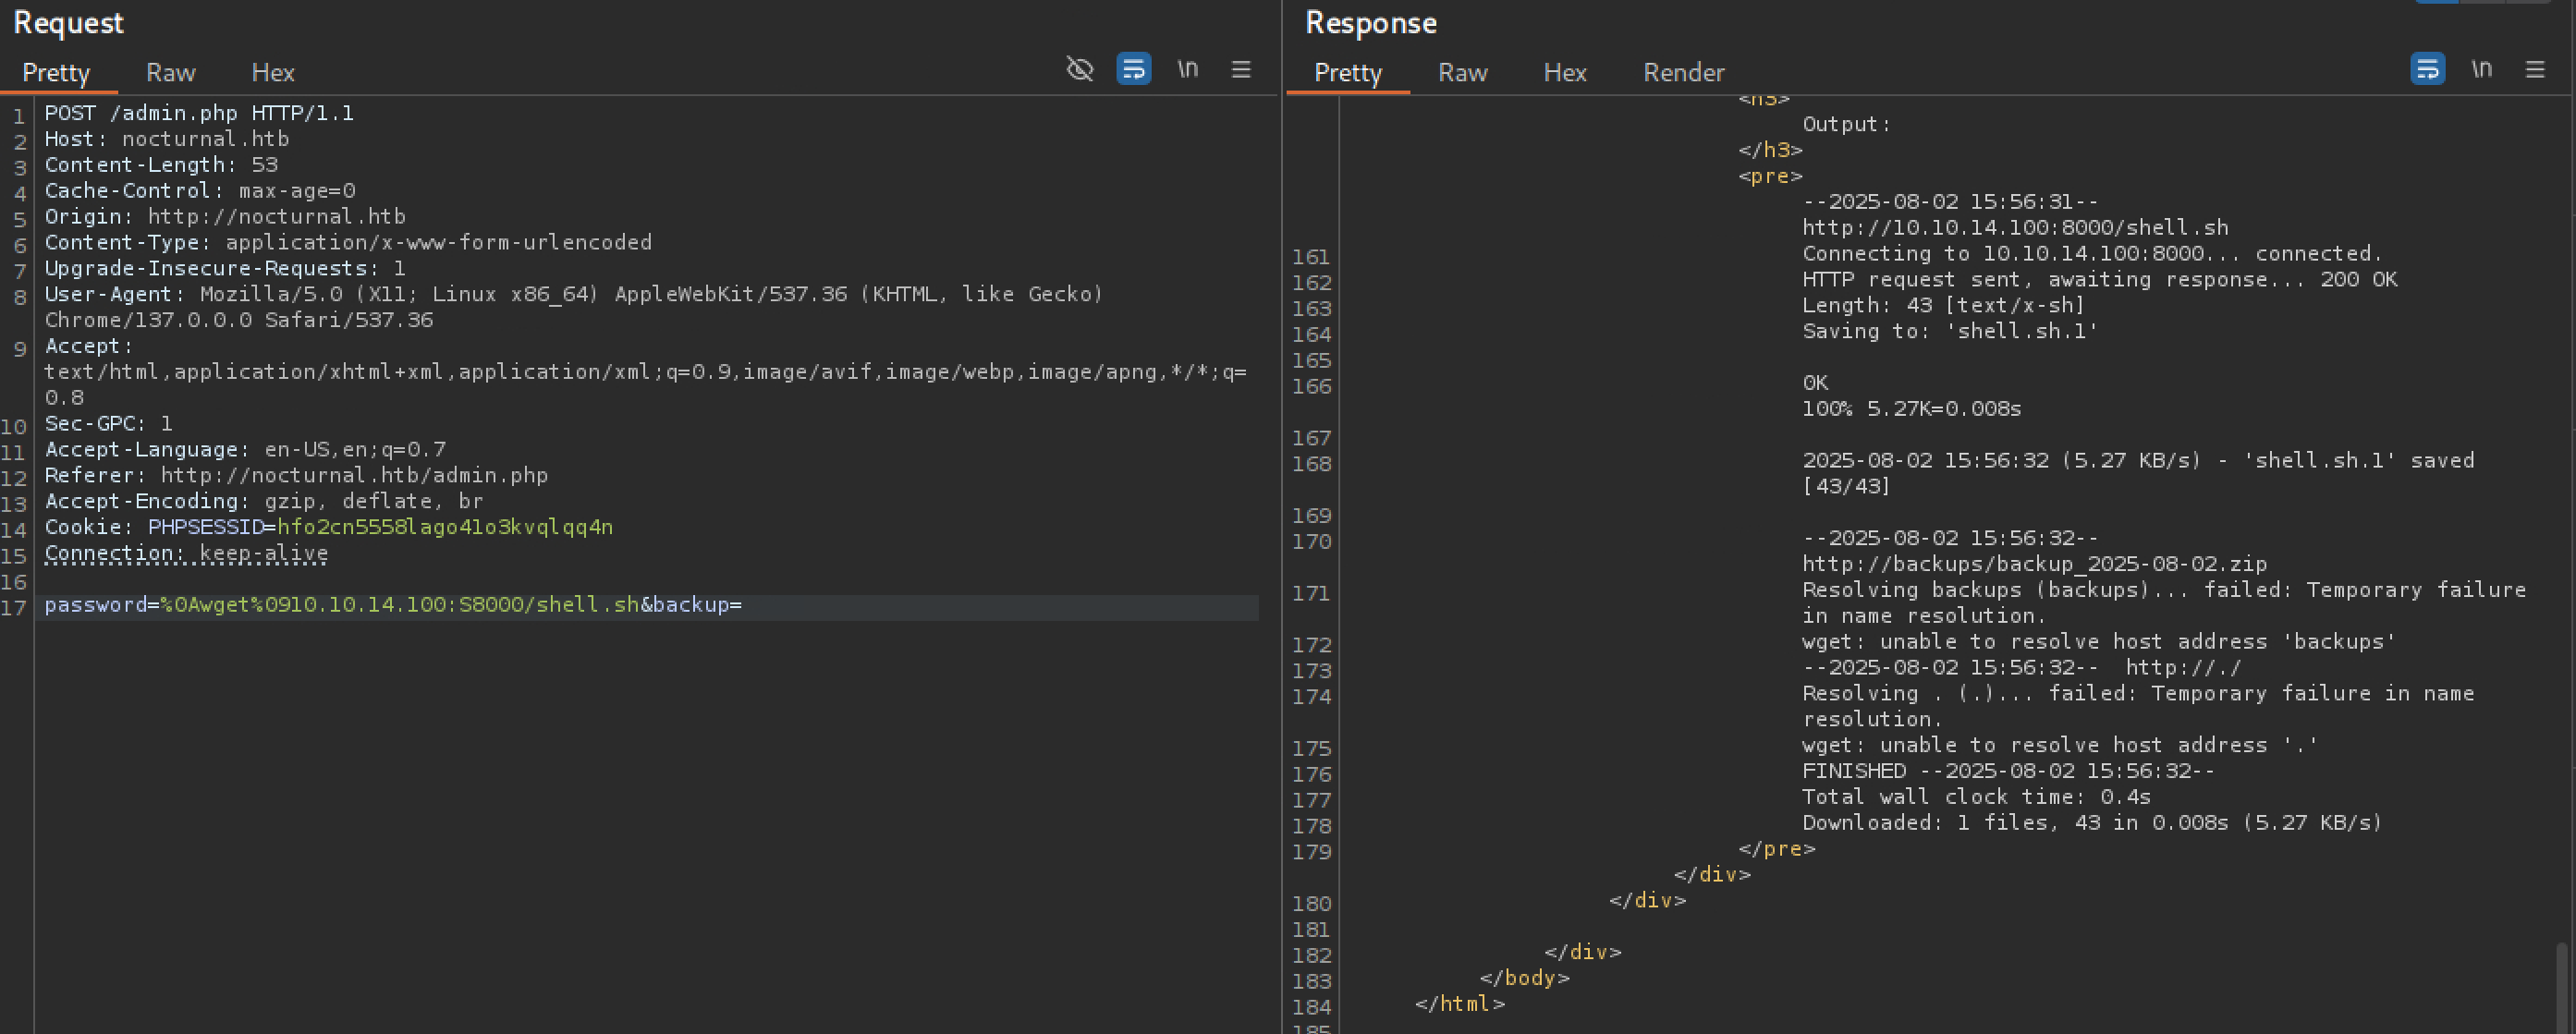Switch to the Request Hex tab
The image size is (2576, 1034).
(x=273, y=73)
